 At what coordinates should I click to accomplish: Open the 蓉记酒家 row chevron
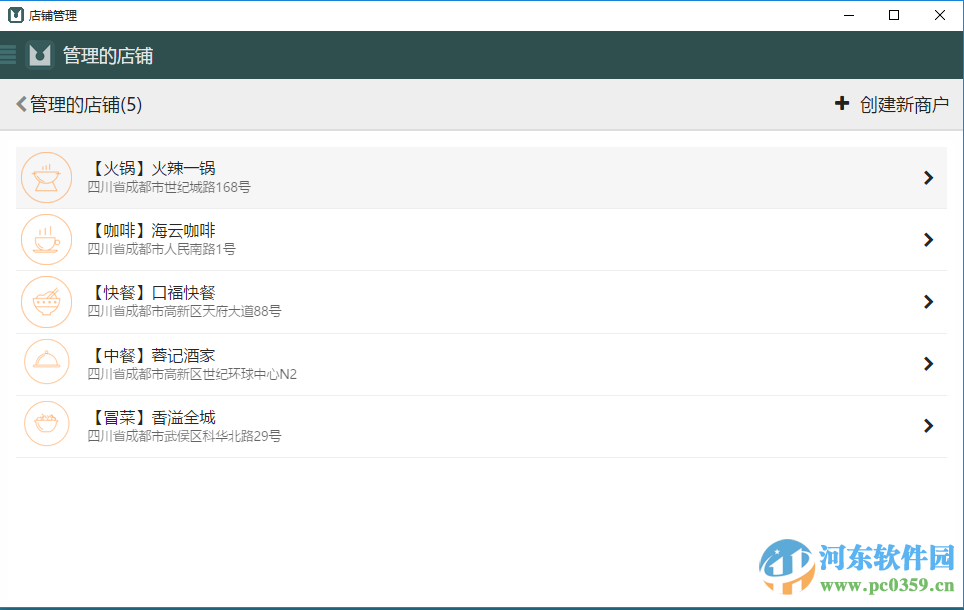pyautogui.click(x=928, y=364)
